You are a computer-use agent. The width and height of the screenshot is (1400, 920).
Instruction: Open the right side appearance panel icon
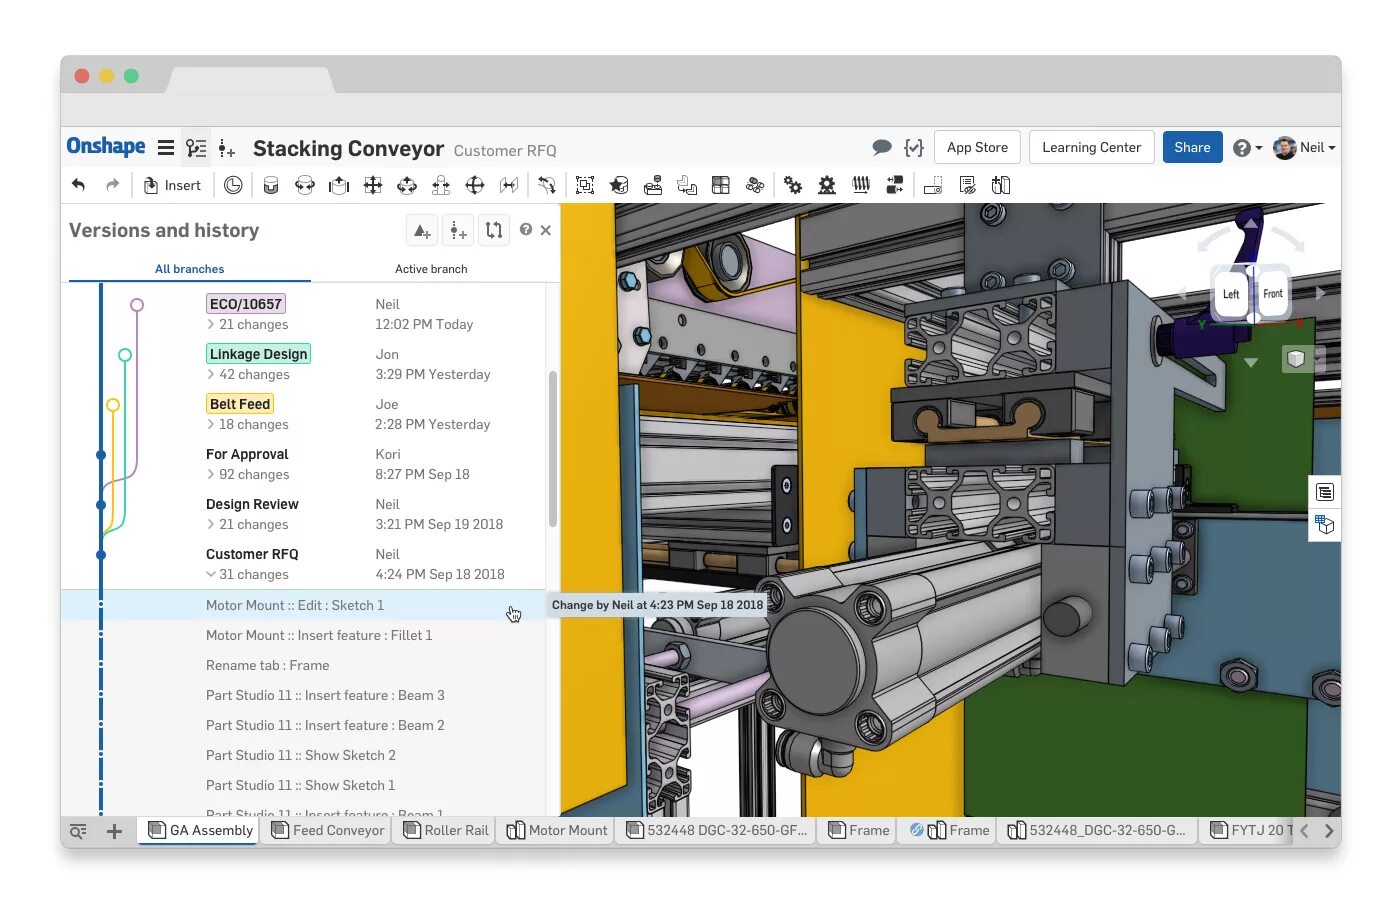coord(1325,524)
